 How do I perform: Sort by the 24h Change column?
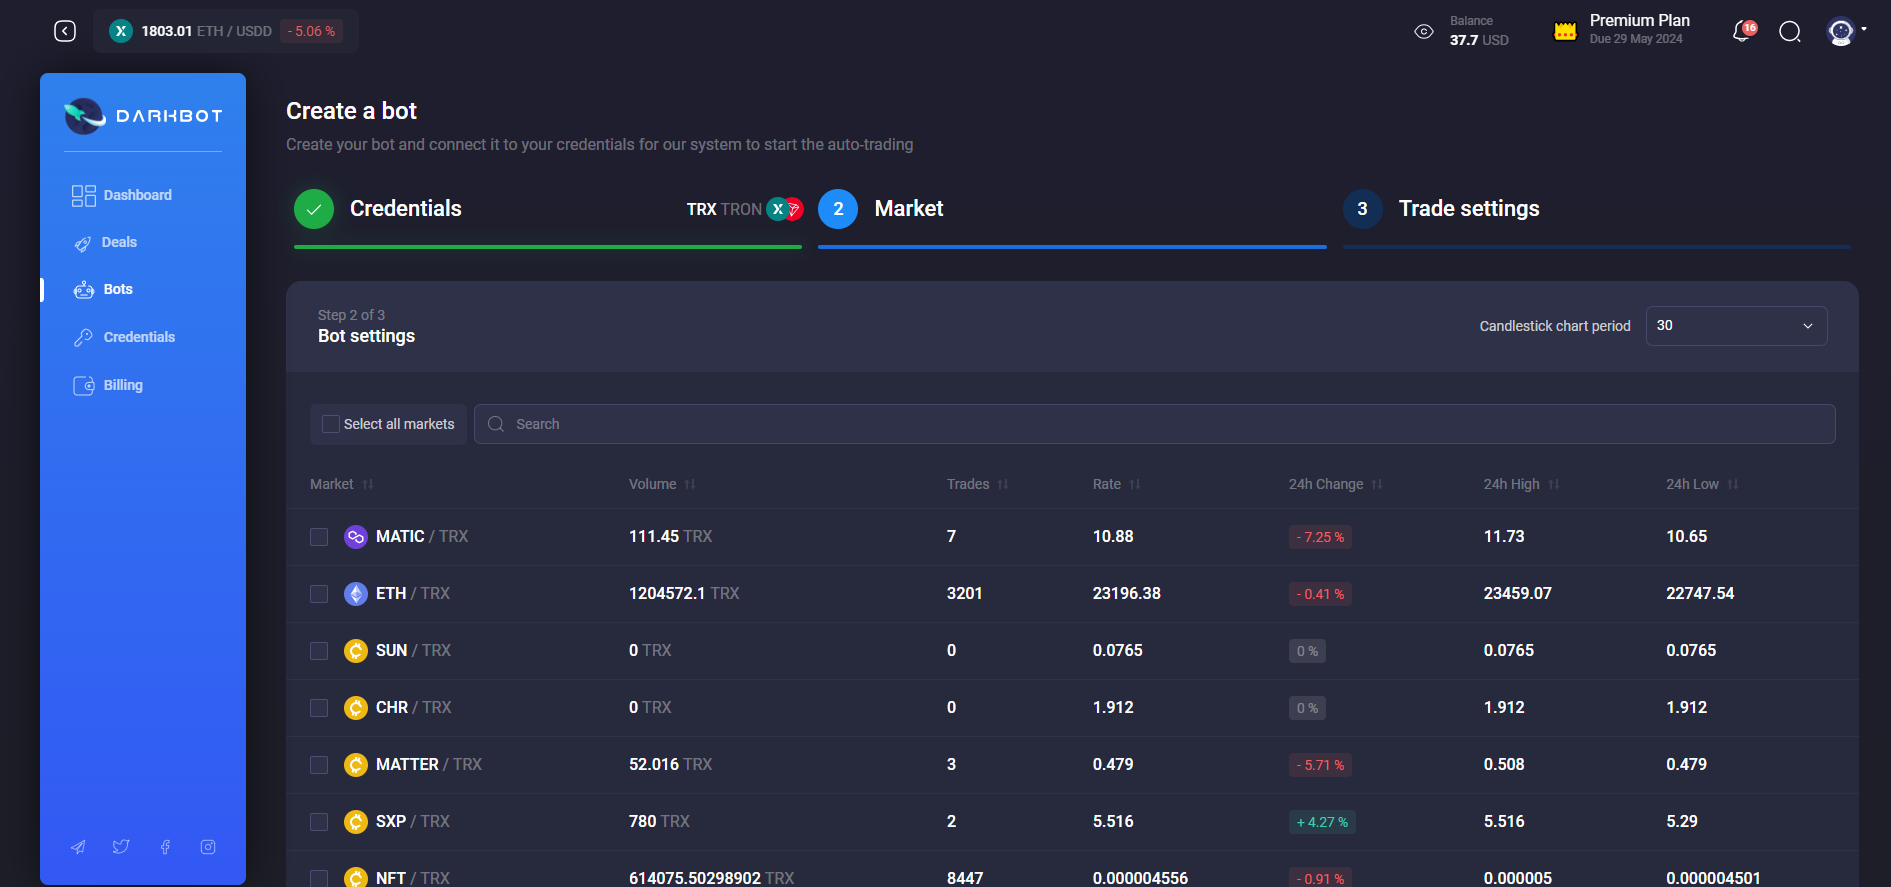1336,484
